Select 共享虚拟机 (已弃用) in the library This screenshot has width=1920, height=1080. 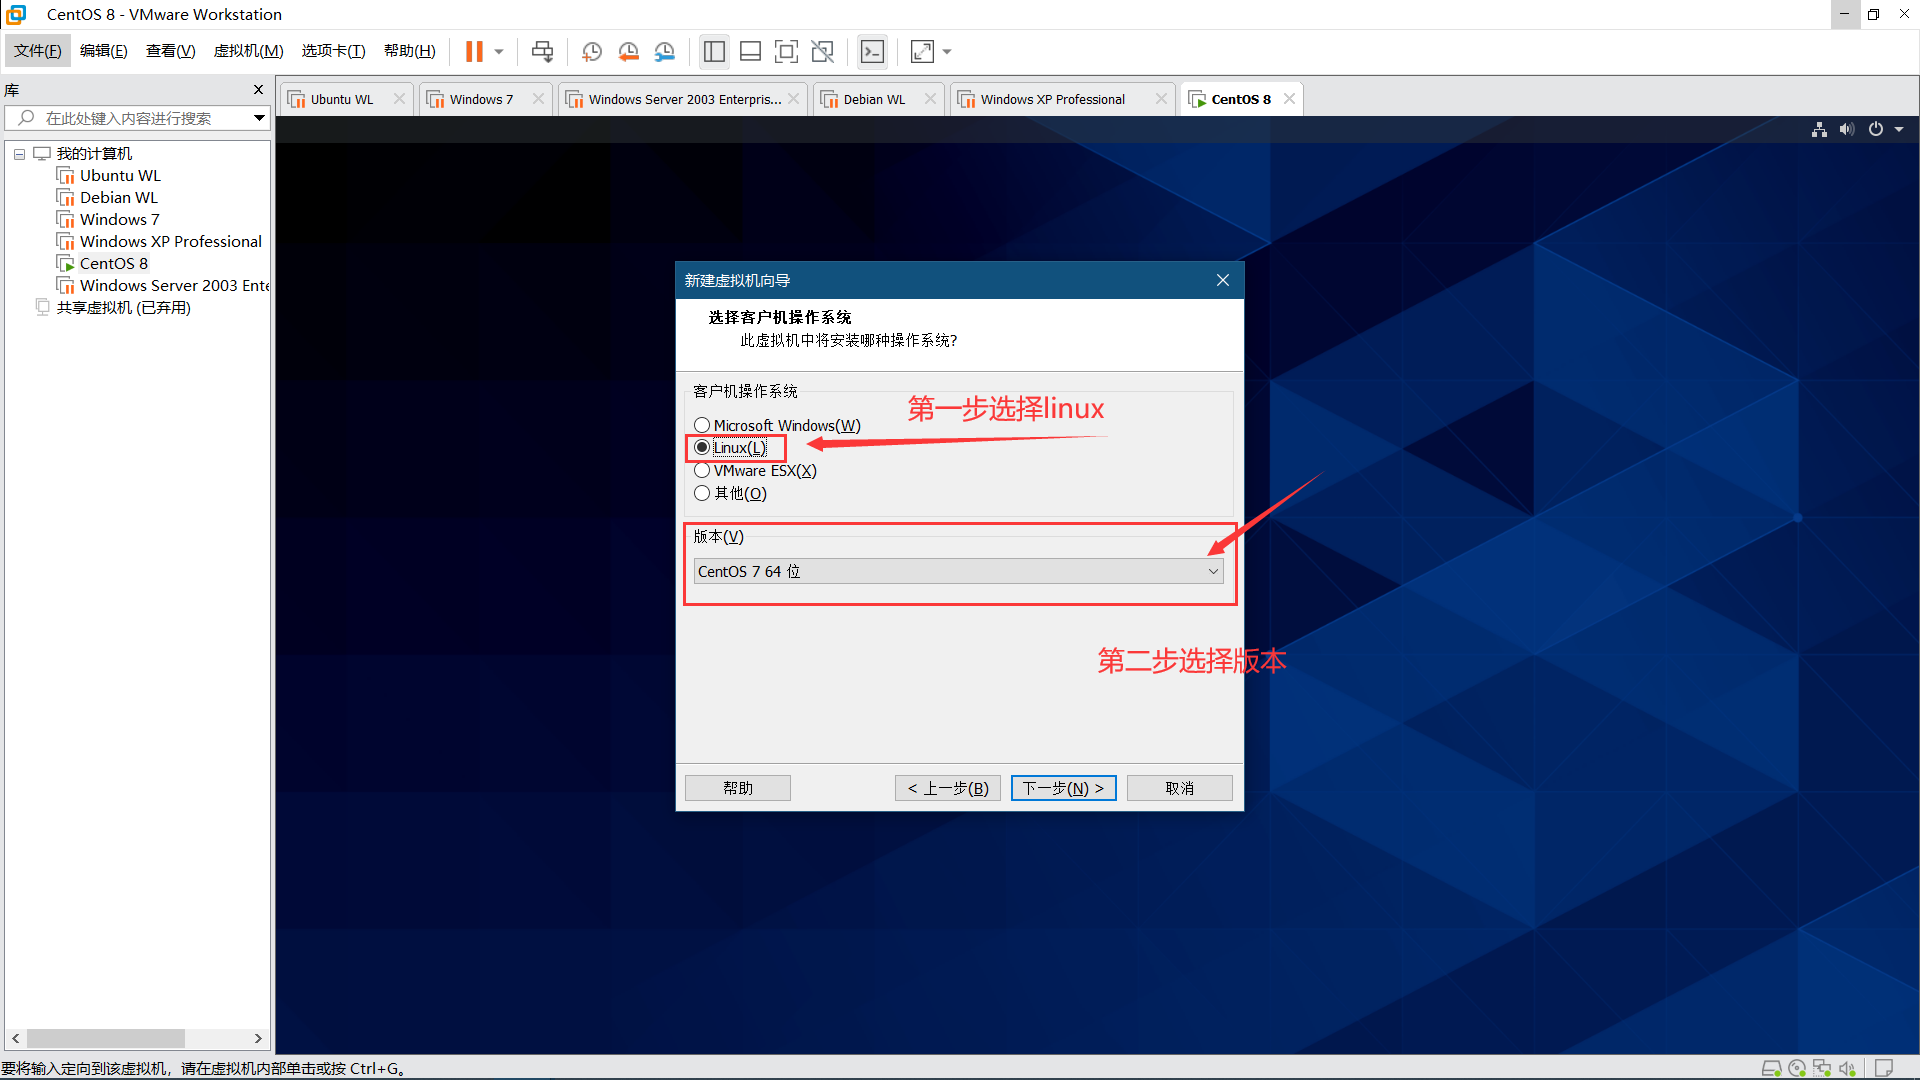pos(123,308)
